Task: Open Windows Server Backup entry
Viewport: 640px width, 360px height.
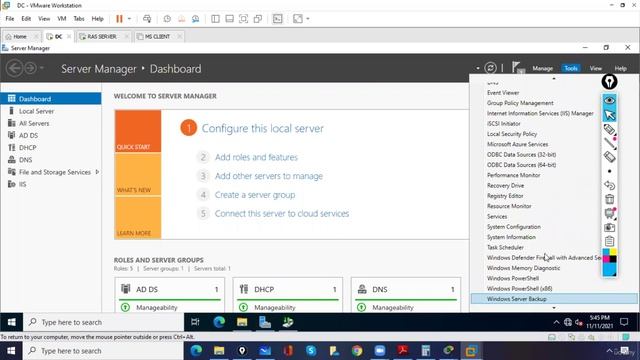Action: coord(554,299)
